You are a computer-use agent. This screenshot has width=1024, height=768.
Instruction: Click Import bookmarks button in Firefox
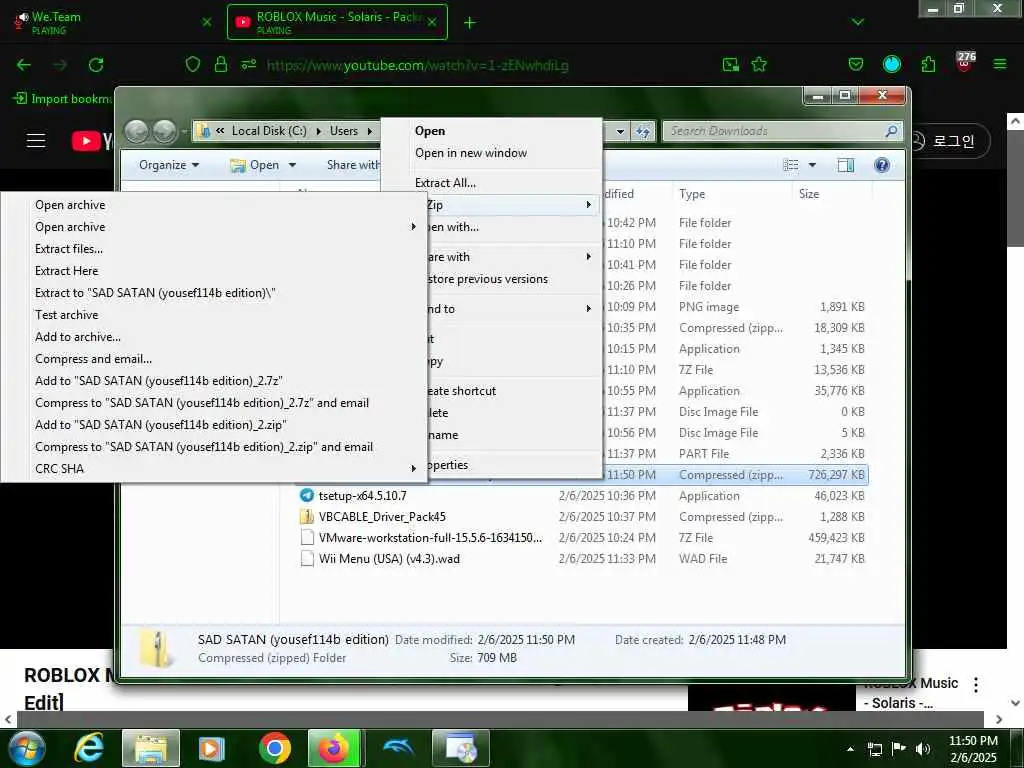click(x=63, y=99)
